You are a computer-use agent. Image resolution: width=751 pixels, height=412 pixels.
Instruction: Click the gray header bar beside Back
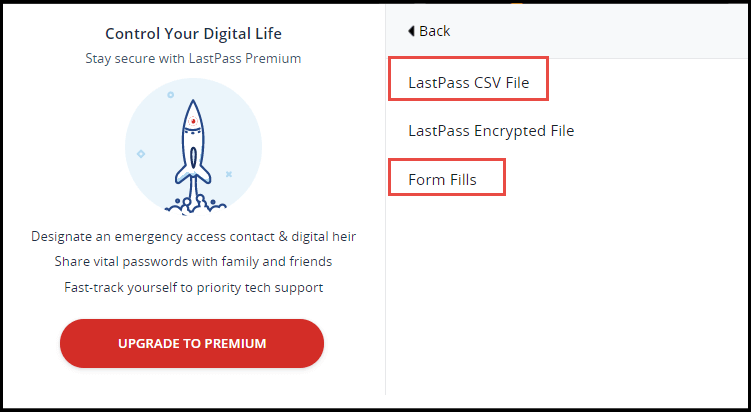pyautogui.click(x=599, y=32)
